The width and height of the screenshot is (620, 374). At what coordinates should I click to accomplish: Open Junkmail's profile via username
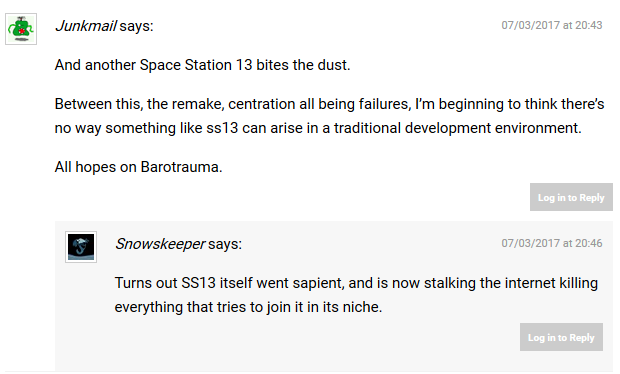85,26
